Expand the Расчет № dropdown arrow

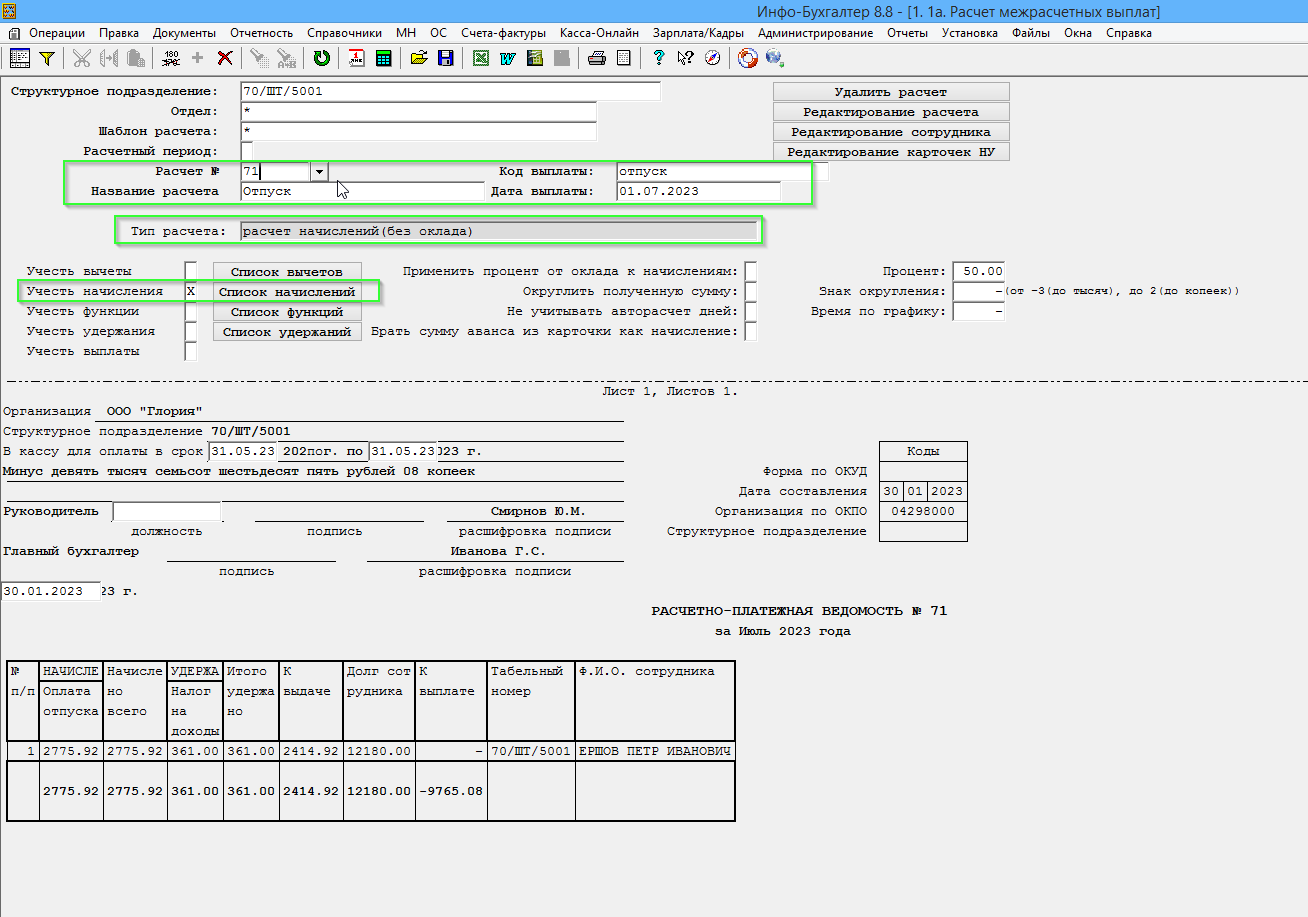(x=319, y=171)
